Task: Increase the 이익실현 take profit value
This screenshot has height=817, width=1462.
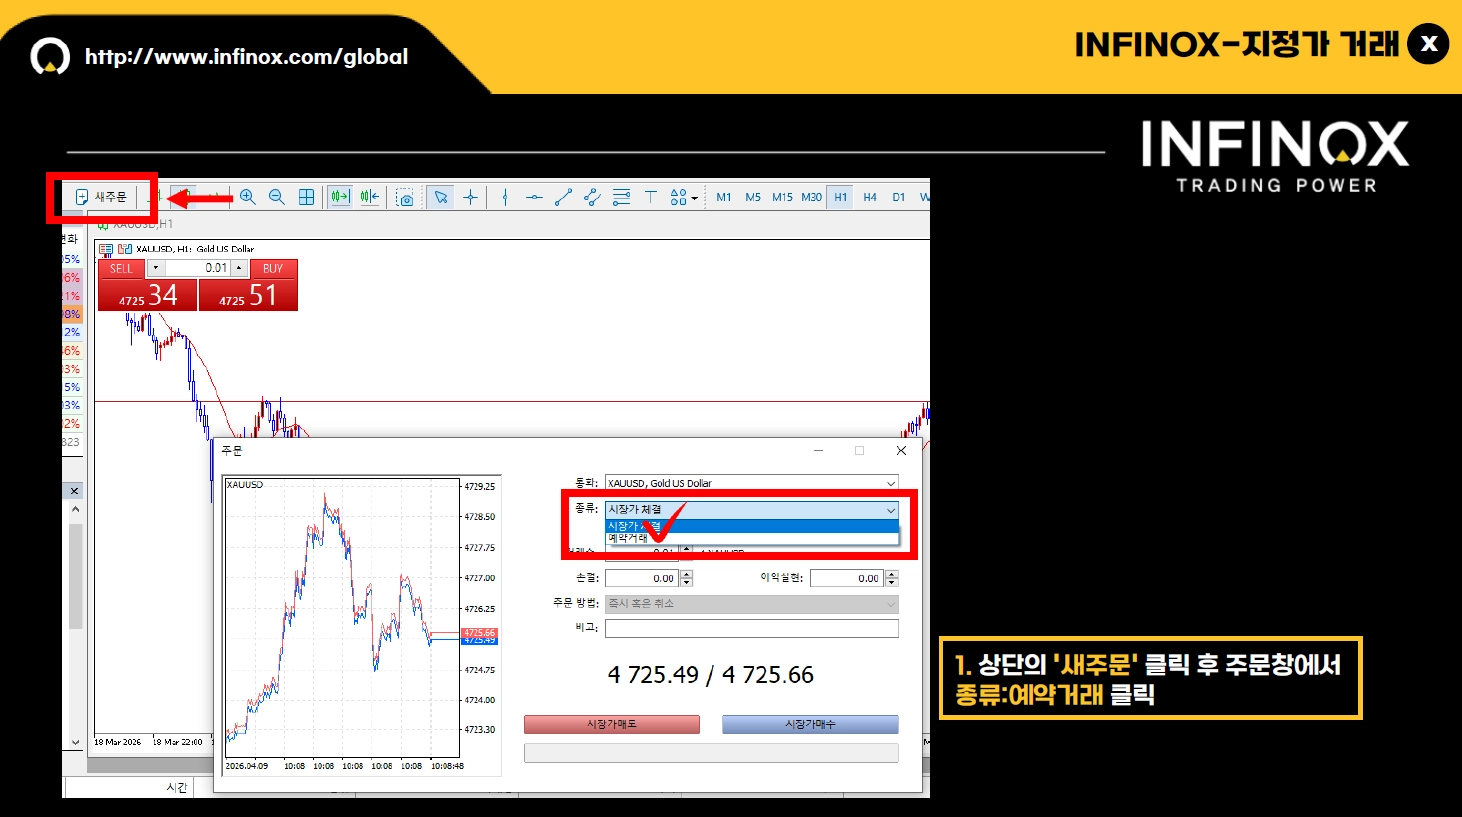Action: coord(891,574)
